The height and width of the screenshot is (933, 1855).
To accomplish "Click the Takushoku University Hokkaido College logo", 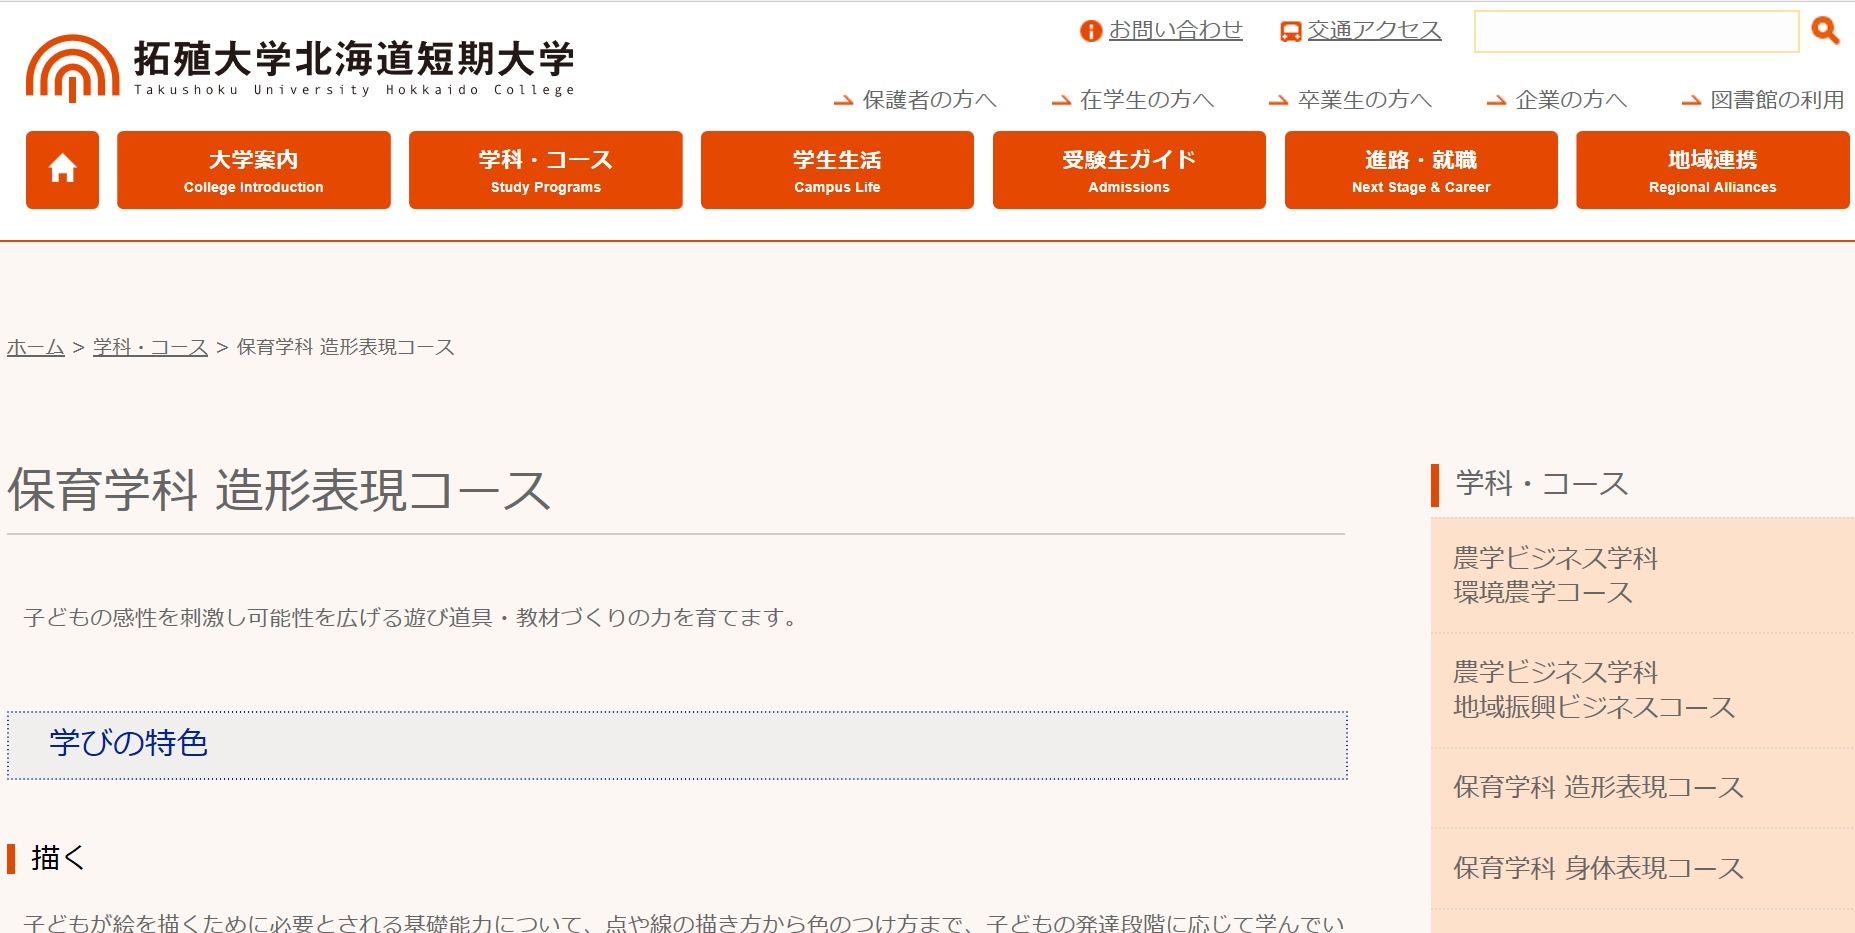I will click(300, 68).
